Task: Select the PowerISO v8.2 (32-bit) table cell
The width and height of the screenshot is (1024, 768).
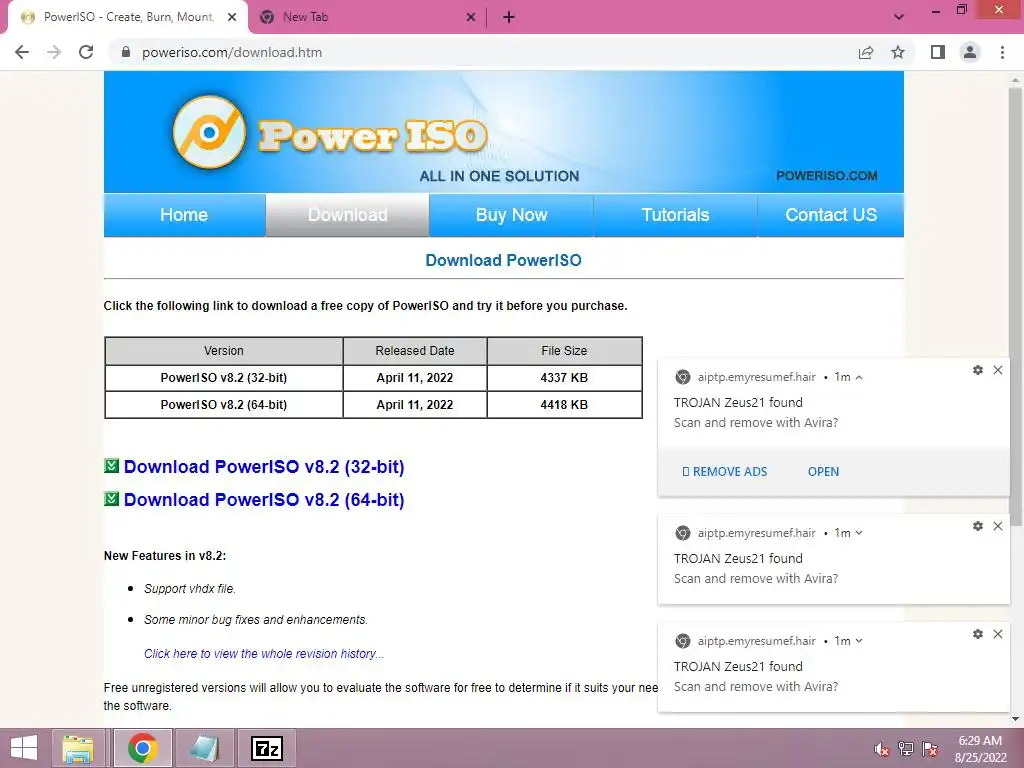Action: [x=223, y=378]
